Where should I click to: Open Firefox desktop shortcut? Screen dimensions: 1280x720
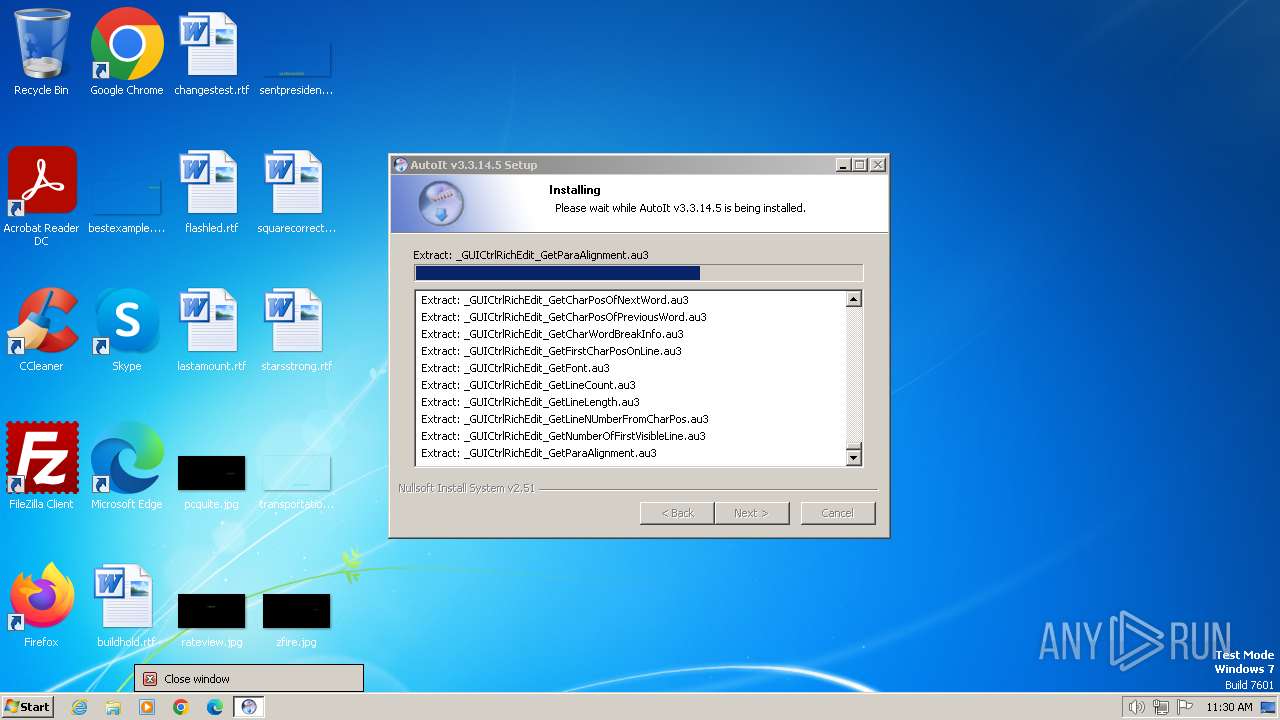pyautogui.click(x=41, y=605)
